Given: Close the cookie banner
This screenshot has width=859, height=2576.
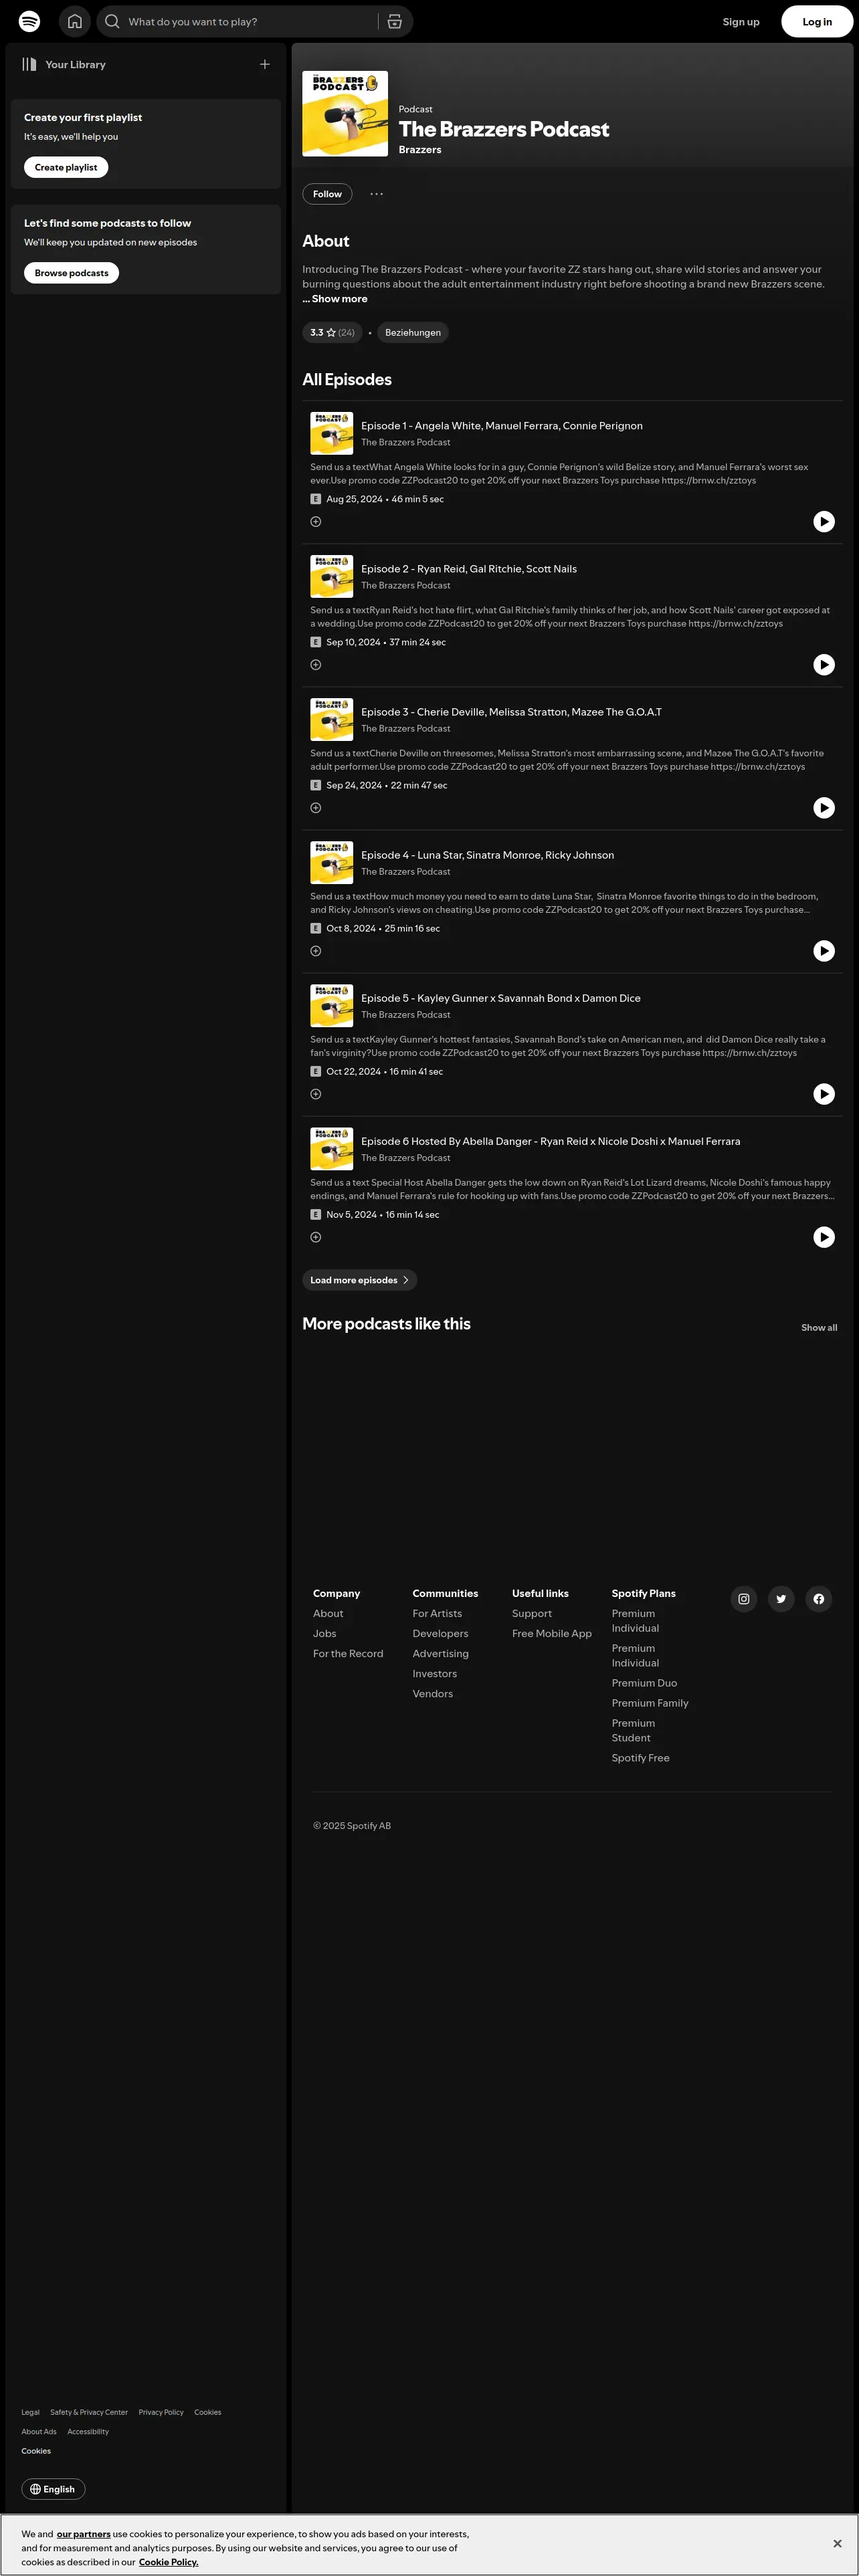Looking at the screenshot, I should 837,2542.
